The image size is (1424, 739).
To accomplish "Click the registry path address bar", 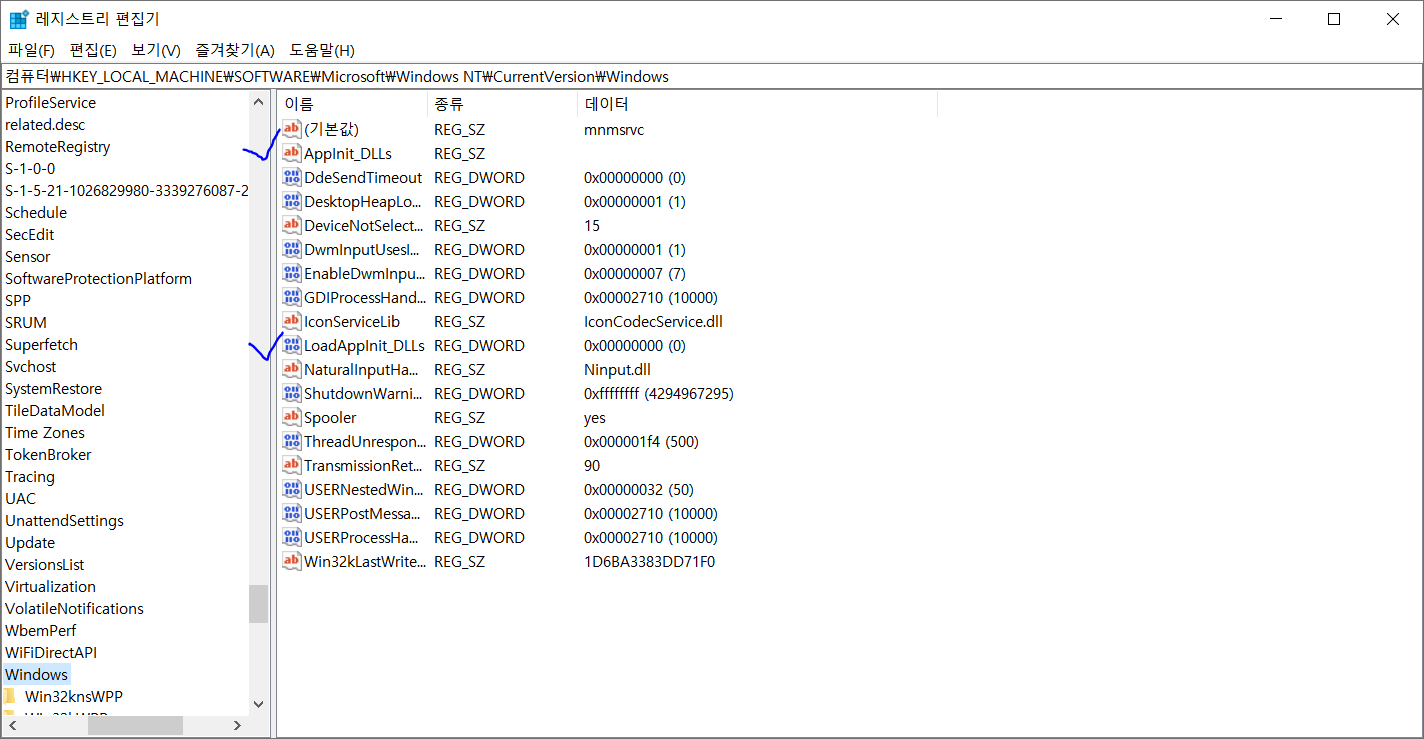I will pos(712,76).
